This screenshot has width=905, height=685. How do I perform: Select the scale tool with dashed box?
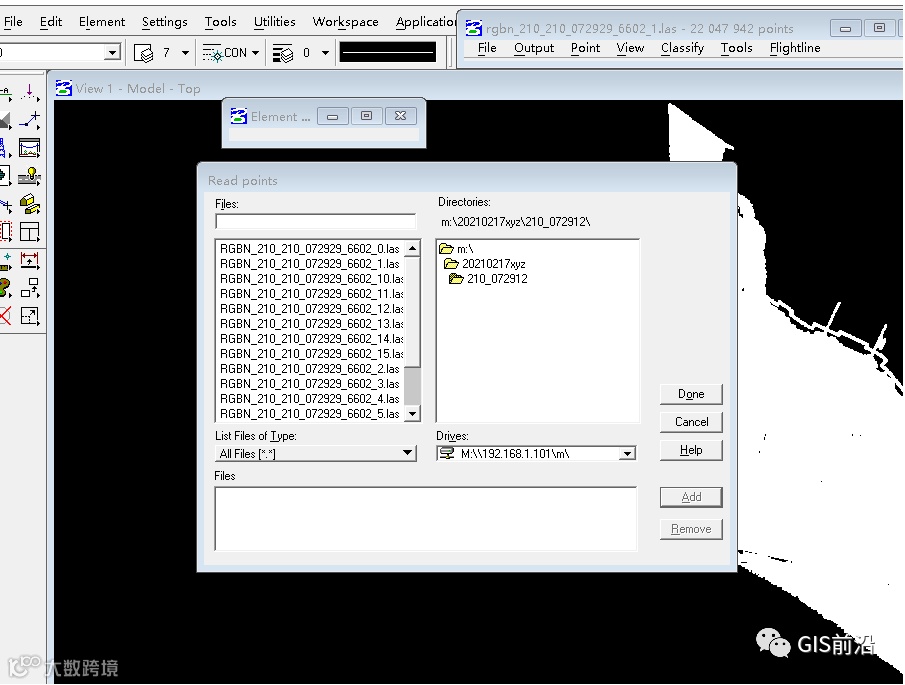click(x=29, y=316)
